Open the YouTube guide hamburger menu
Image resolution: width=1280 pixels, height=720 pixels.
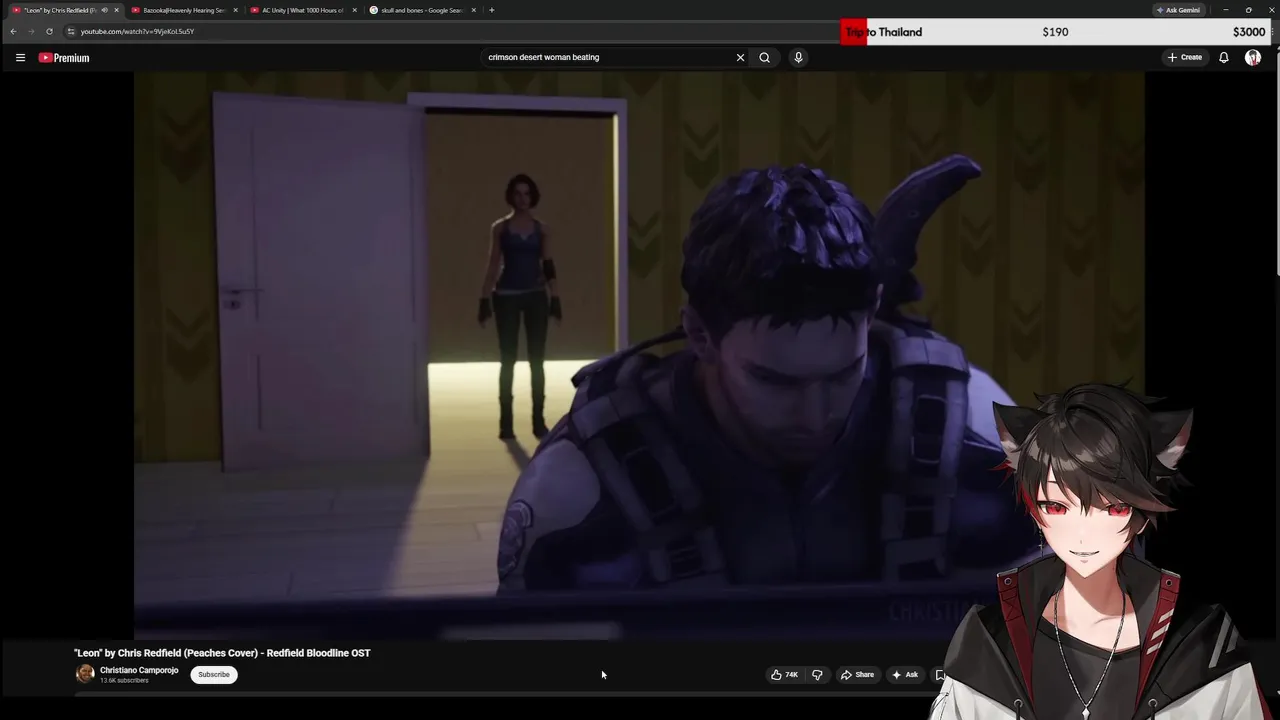[20, 58]
